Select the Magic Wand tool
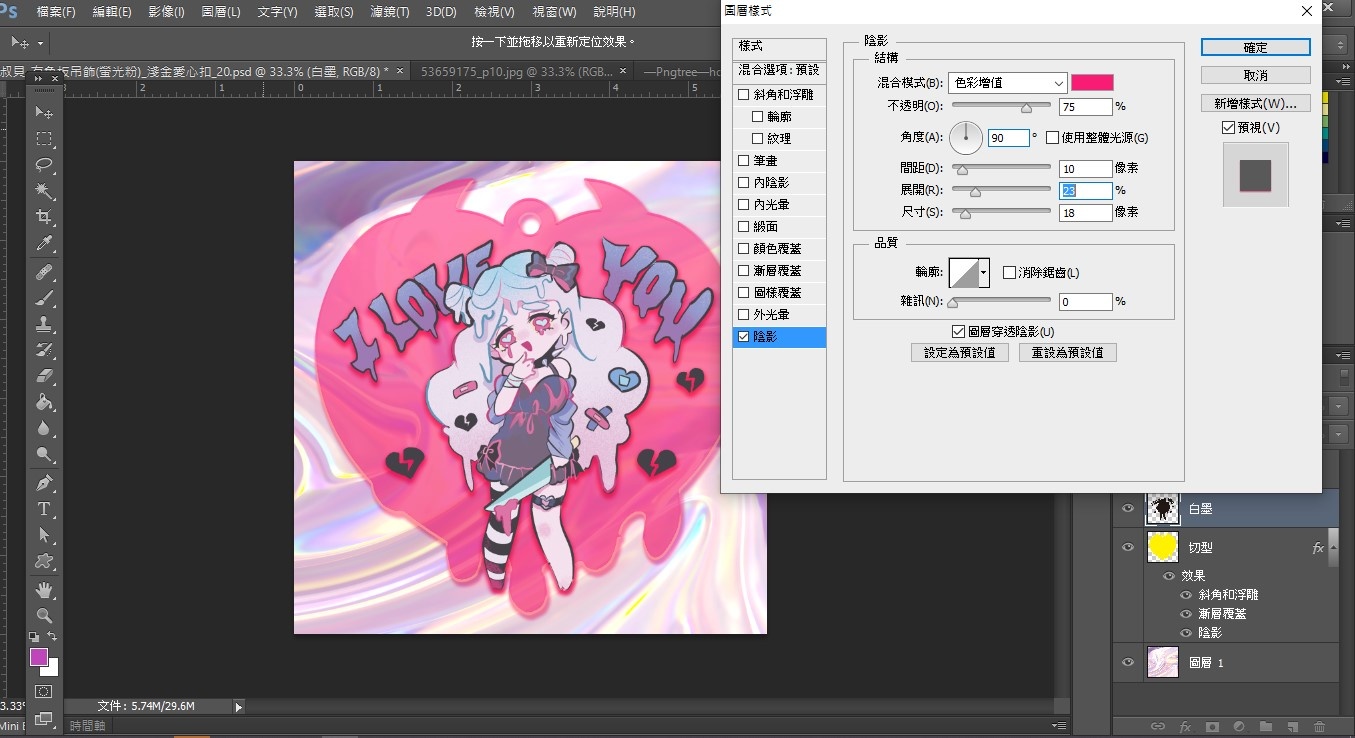This screenshot has width=1355, height=738. coord(44,191)
